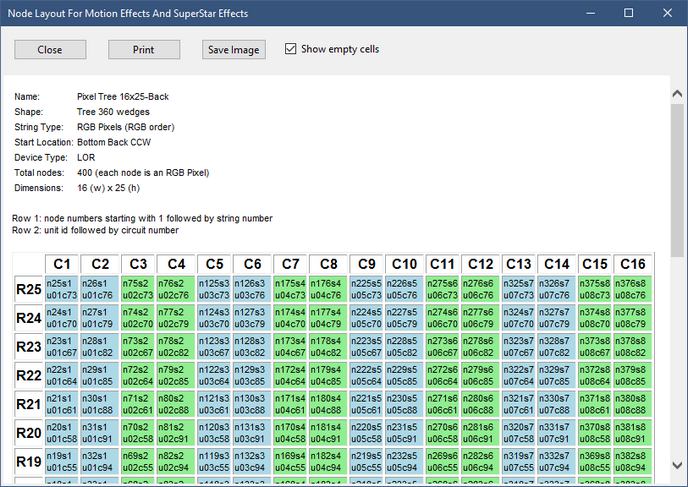Select row header R25
The width and height of the screenshot is (688, 487).
29,290
